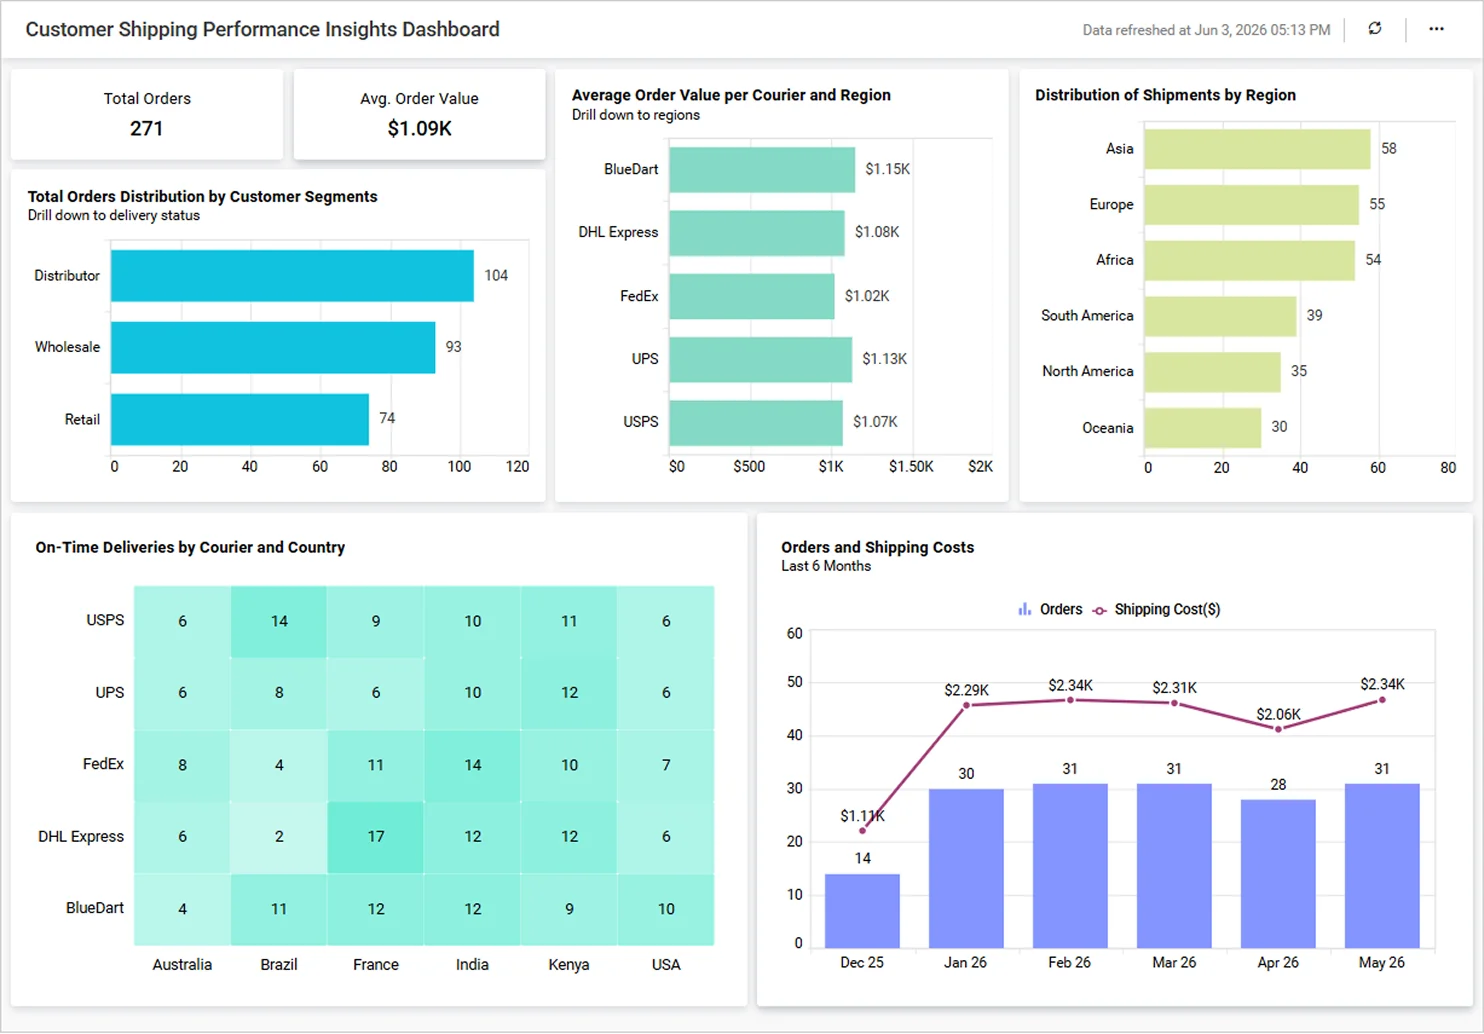Click the FedEx USA heatmap cell 7

[666, 765]
